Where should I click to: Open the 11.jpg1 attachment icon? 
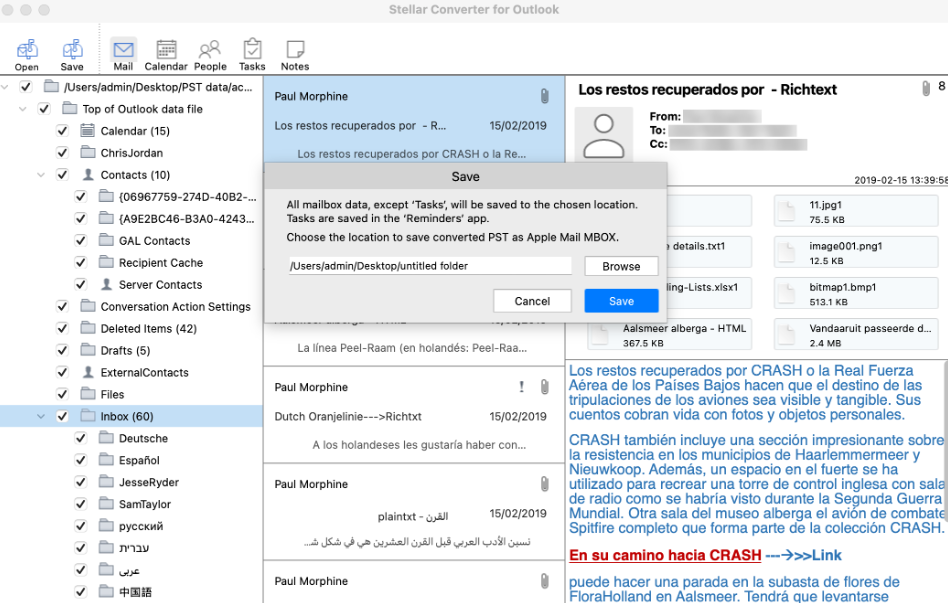(x=786, y=211)
